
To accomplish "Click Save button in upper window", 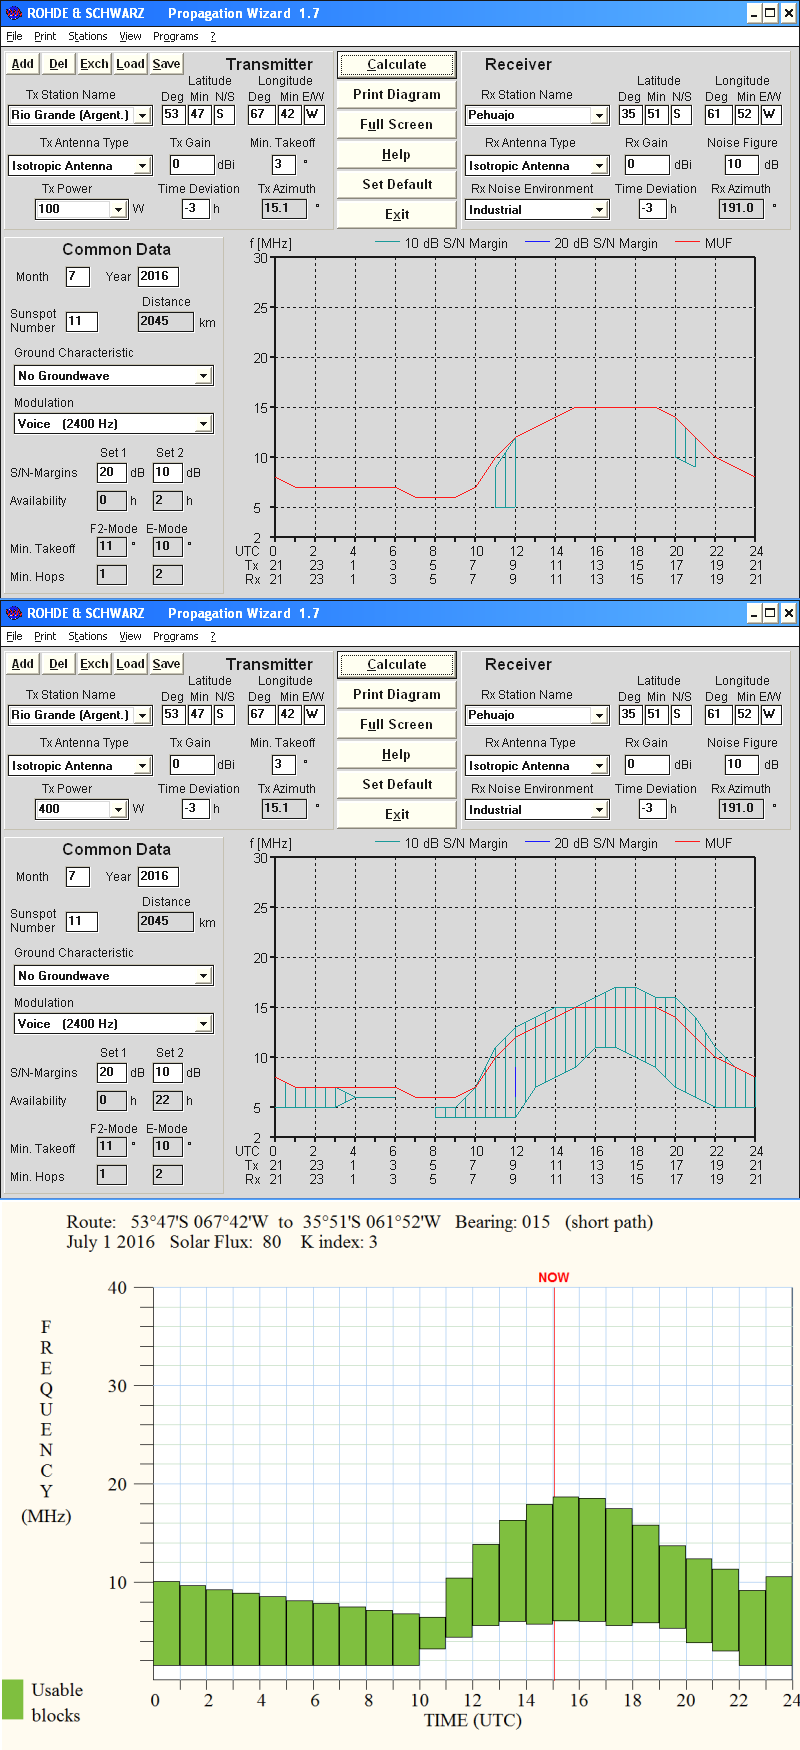I will 167,64.
